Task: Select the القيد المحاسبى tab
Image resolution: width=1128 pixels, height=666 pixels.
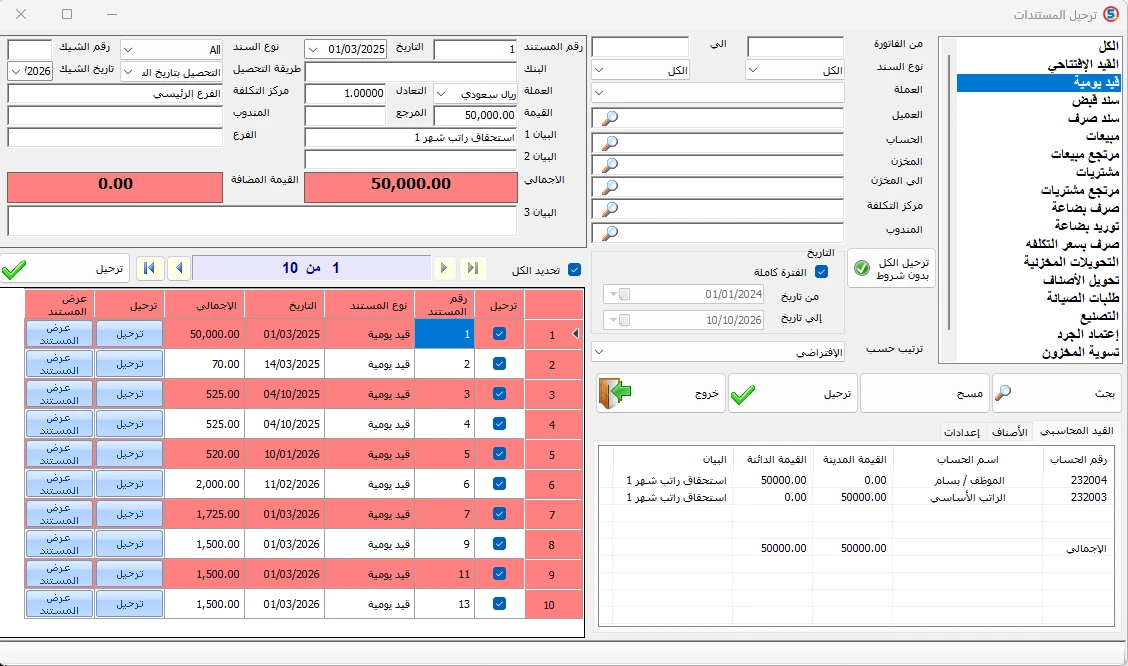Action: [x=1077, y=431]
